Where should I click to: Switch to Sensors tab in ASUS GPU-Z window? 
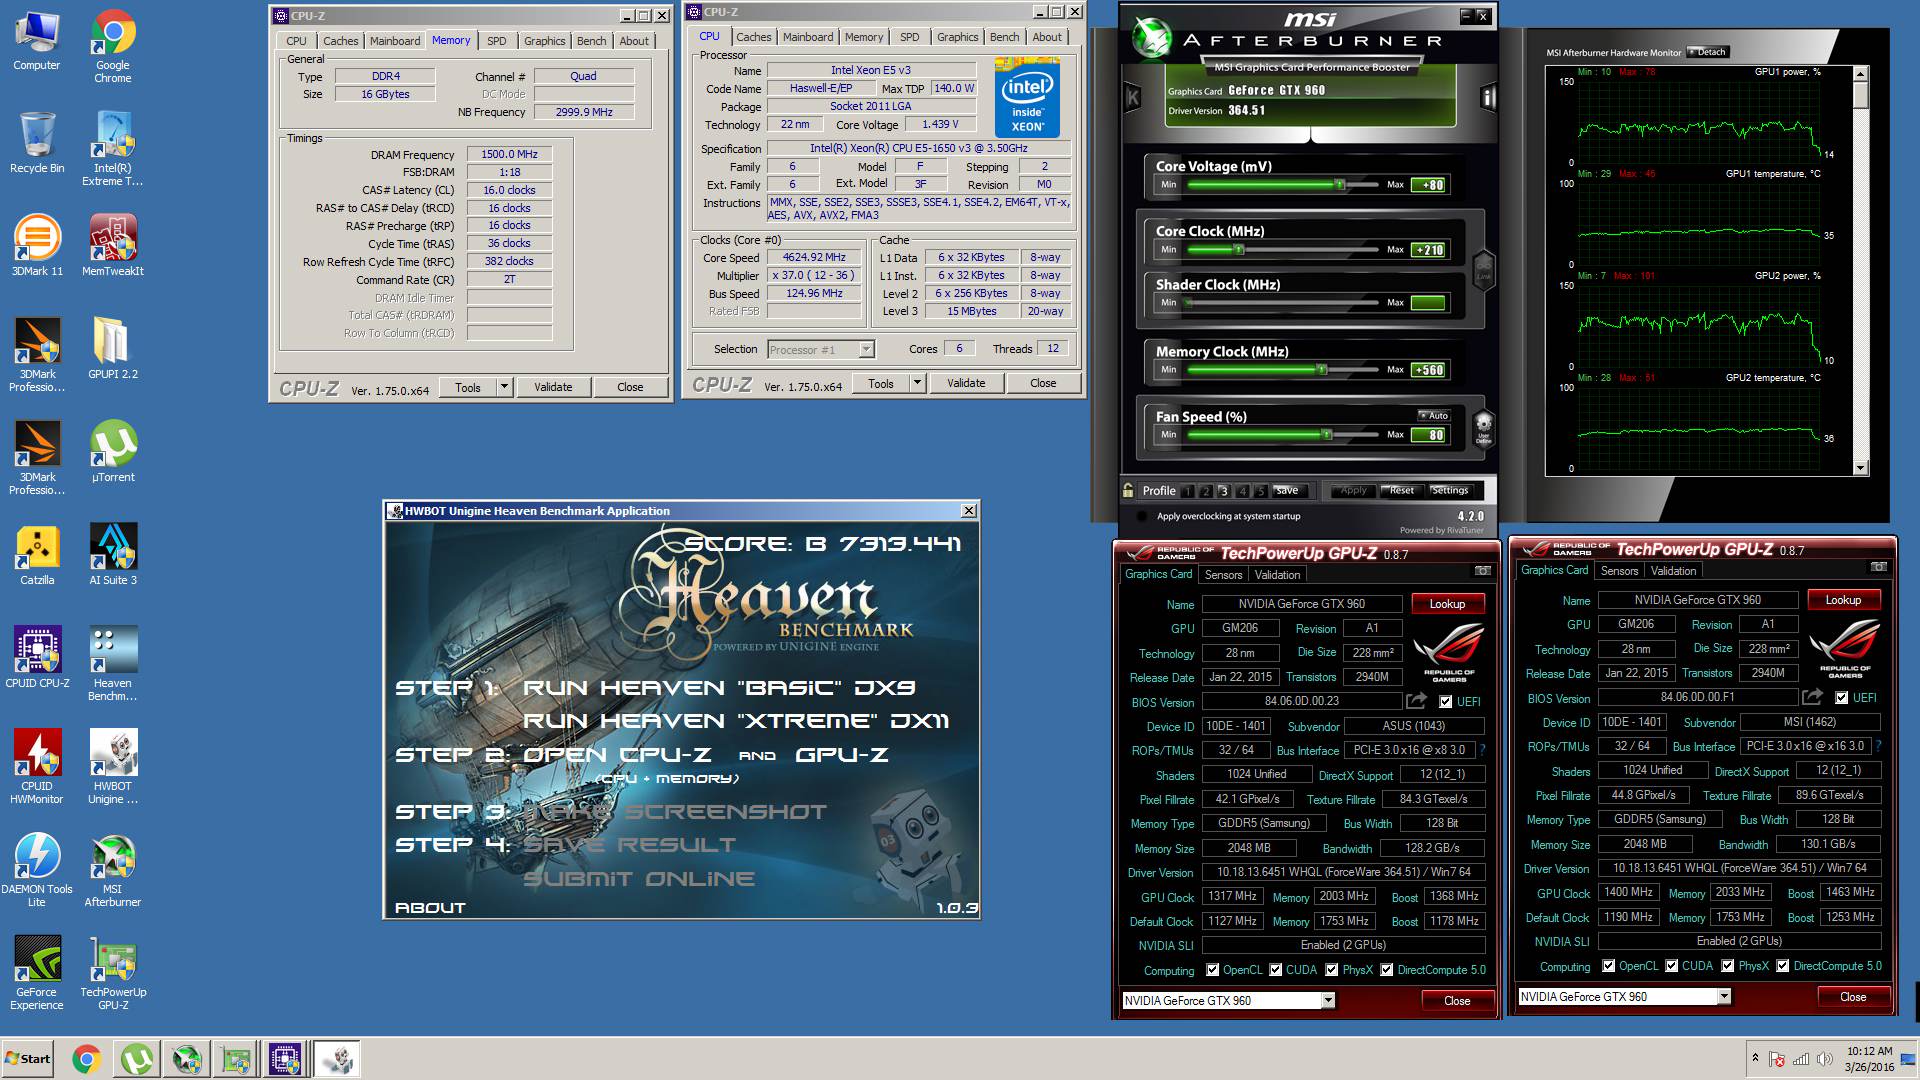(1223, 575)
